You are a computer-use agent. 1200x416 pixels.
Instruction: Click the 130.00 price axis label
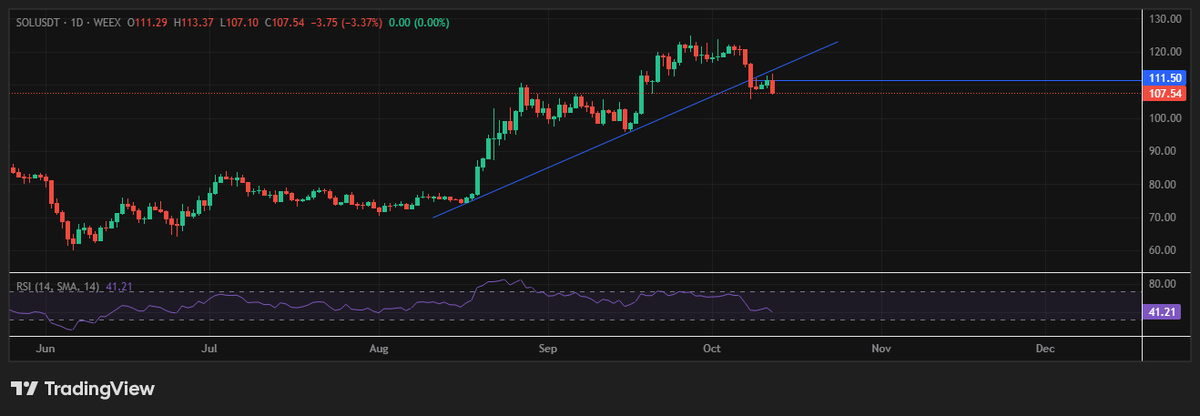(1166, 19)
